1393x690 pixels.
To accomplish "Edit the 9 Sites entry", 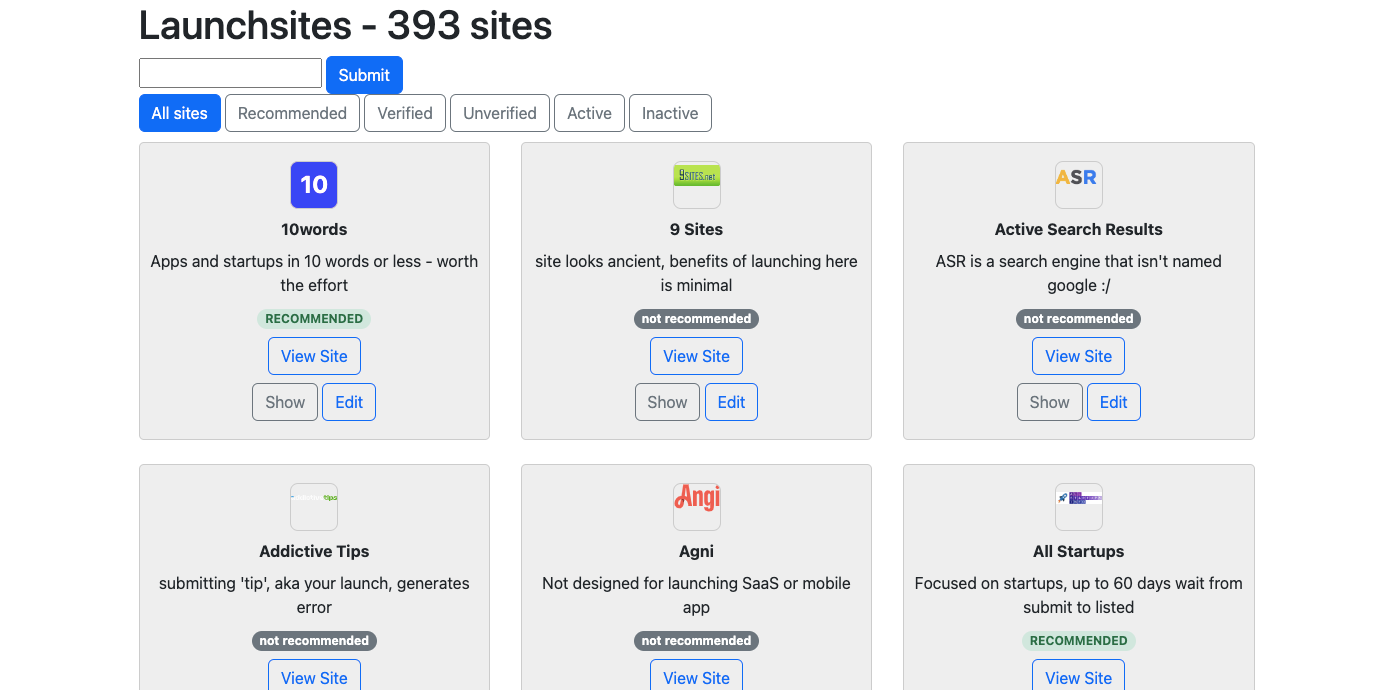I will (731, 402).
